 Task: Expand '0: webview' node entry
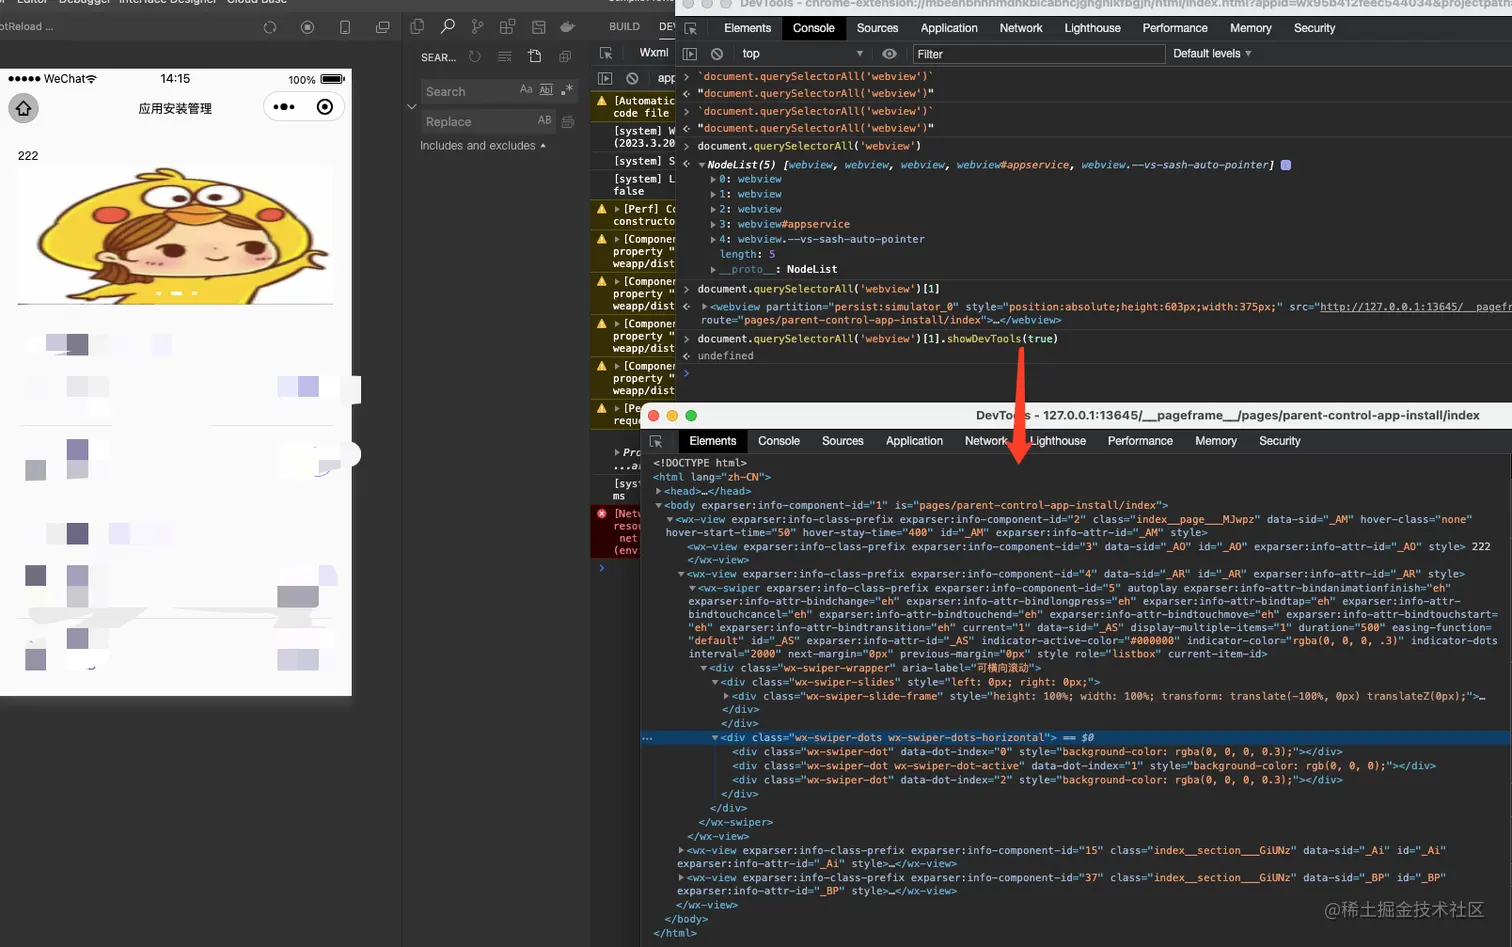tap(713, 180)
